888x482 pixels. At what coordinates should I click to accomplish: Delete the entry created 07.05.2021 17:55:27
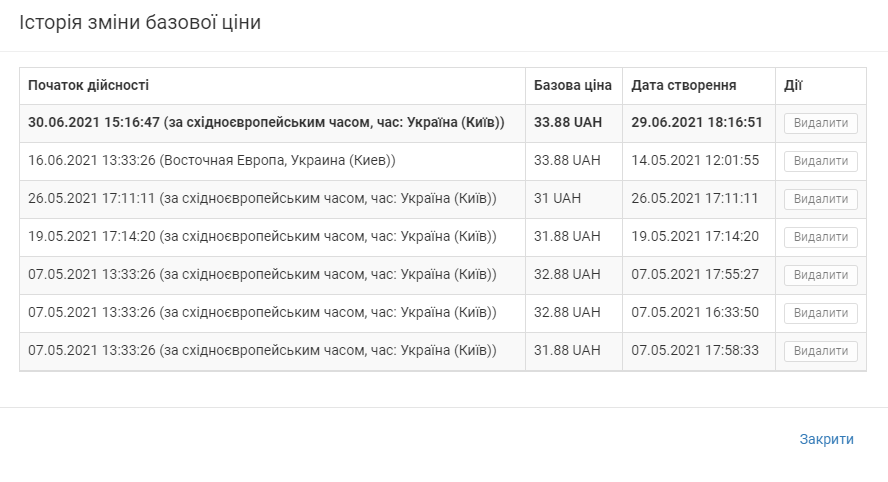coord(820,275)
